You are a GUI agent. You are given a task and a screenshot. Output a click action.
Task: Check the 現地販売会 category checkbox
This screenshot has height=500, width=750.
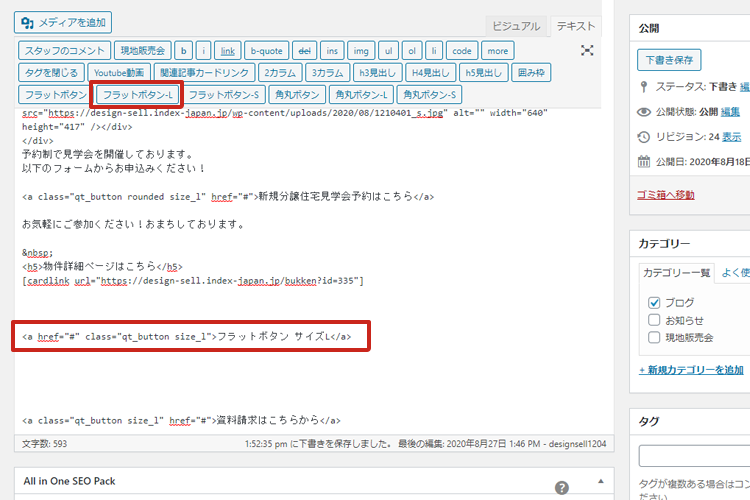coord(654,338)
